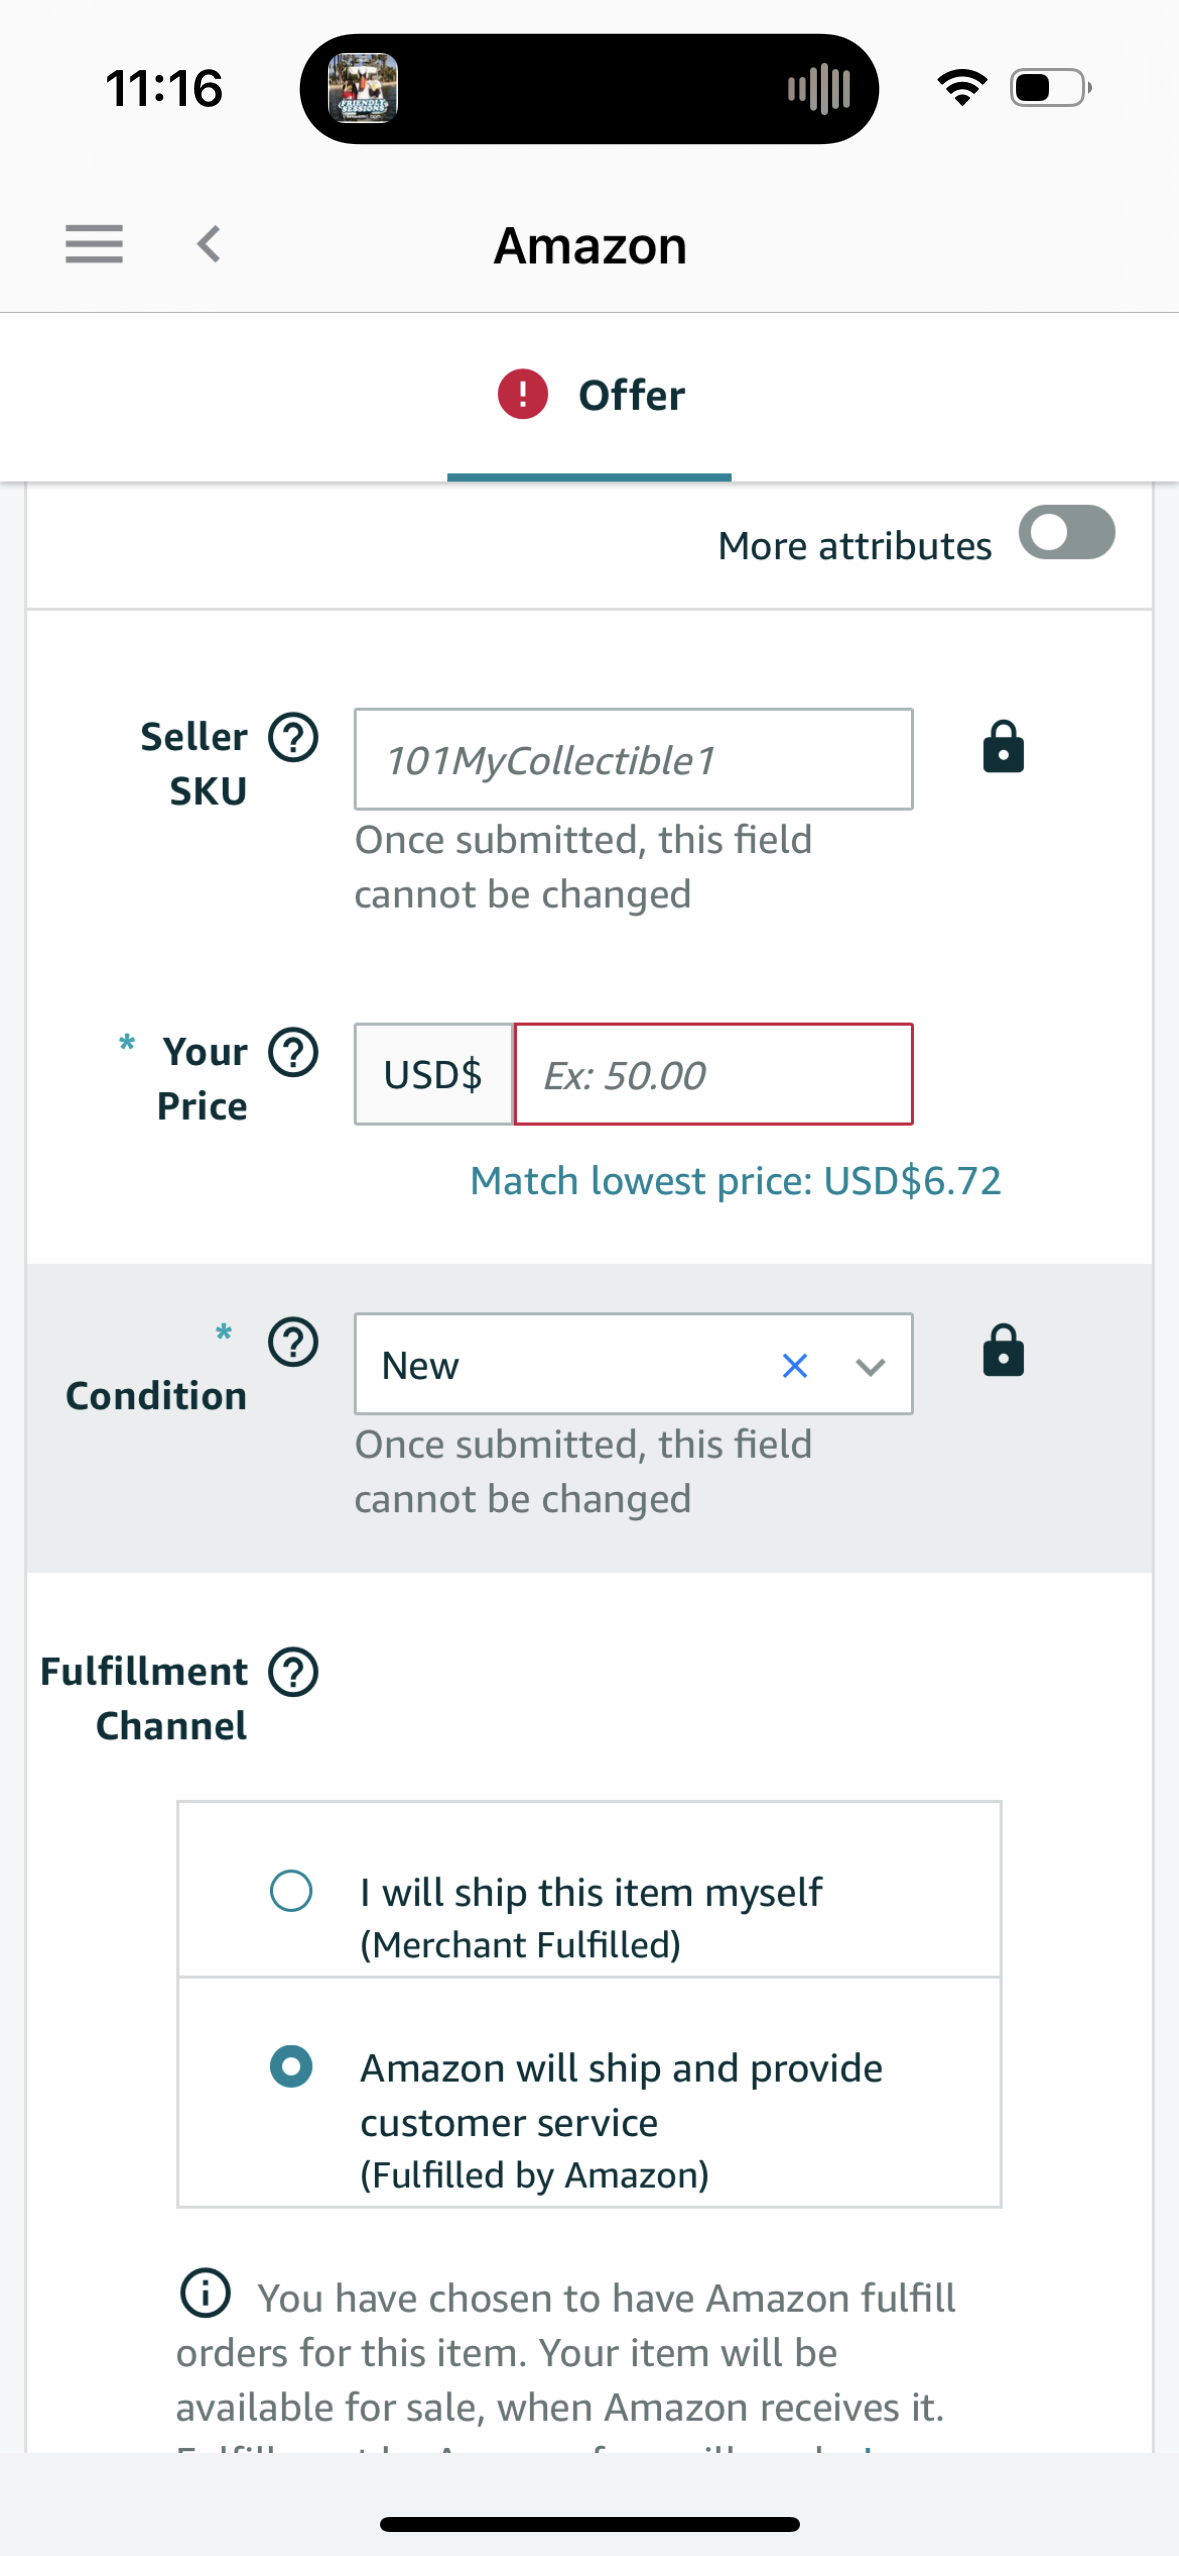Tap lock icon beside Seller SKU
Viewport: 1179px width, 2556px height.
pos(1003,747)
